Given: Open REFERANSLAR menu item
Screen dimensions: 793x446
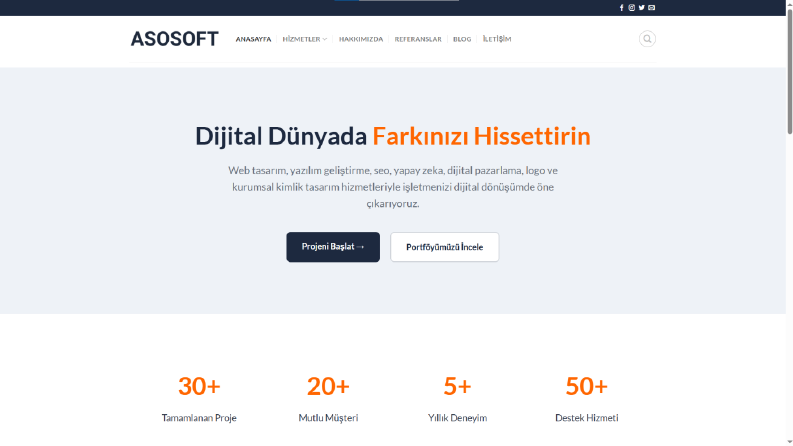Looking at the screenshot, I should point(418,39).
